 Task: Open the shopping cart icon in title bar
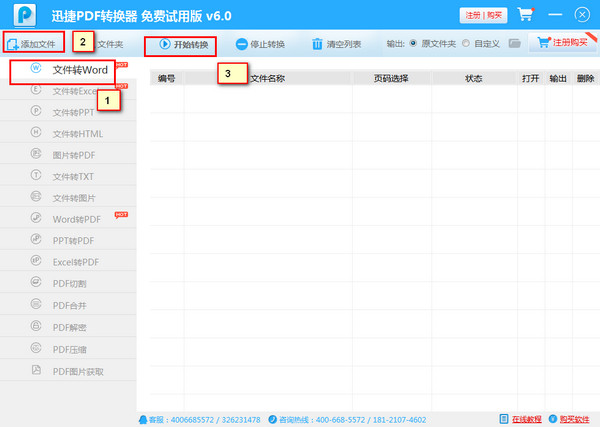pyautogui.click(x=526, y=15)
